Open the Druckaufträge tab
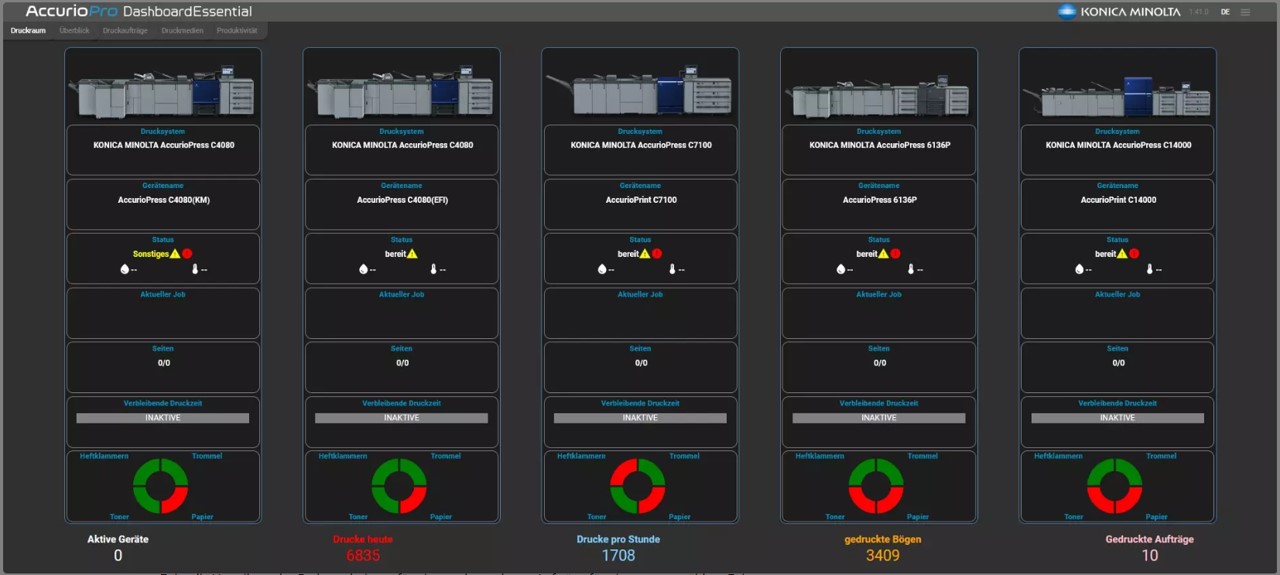The width and height of the screenshot is (1280, 575). click(x=125, y=31)
